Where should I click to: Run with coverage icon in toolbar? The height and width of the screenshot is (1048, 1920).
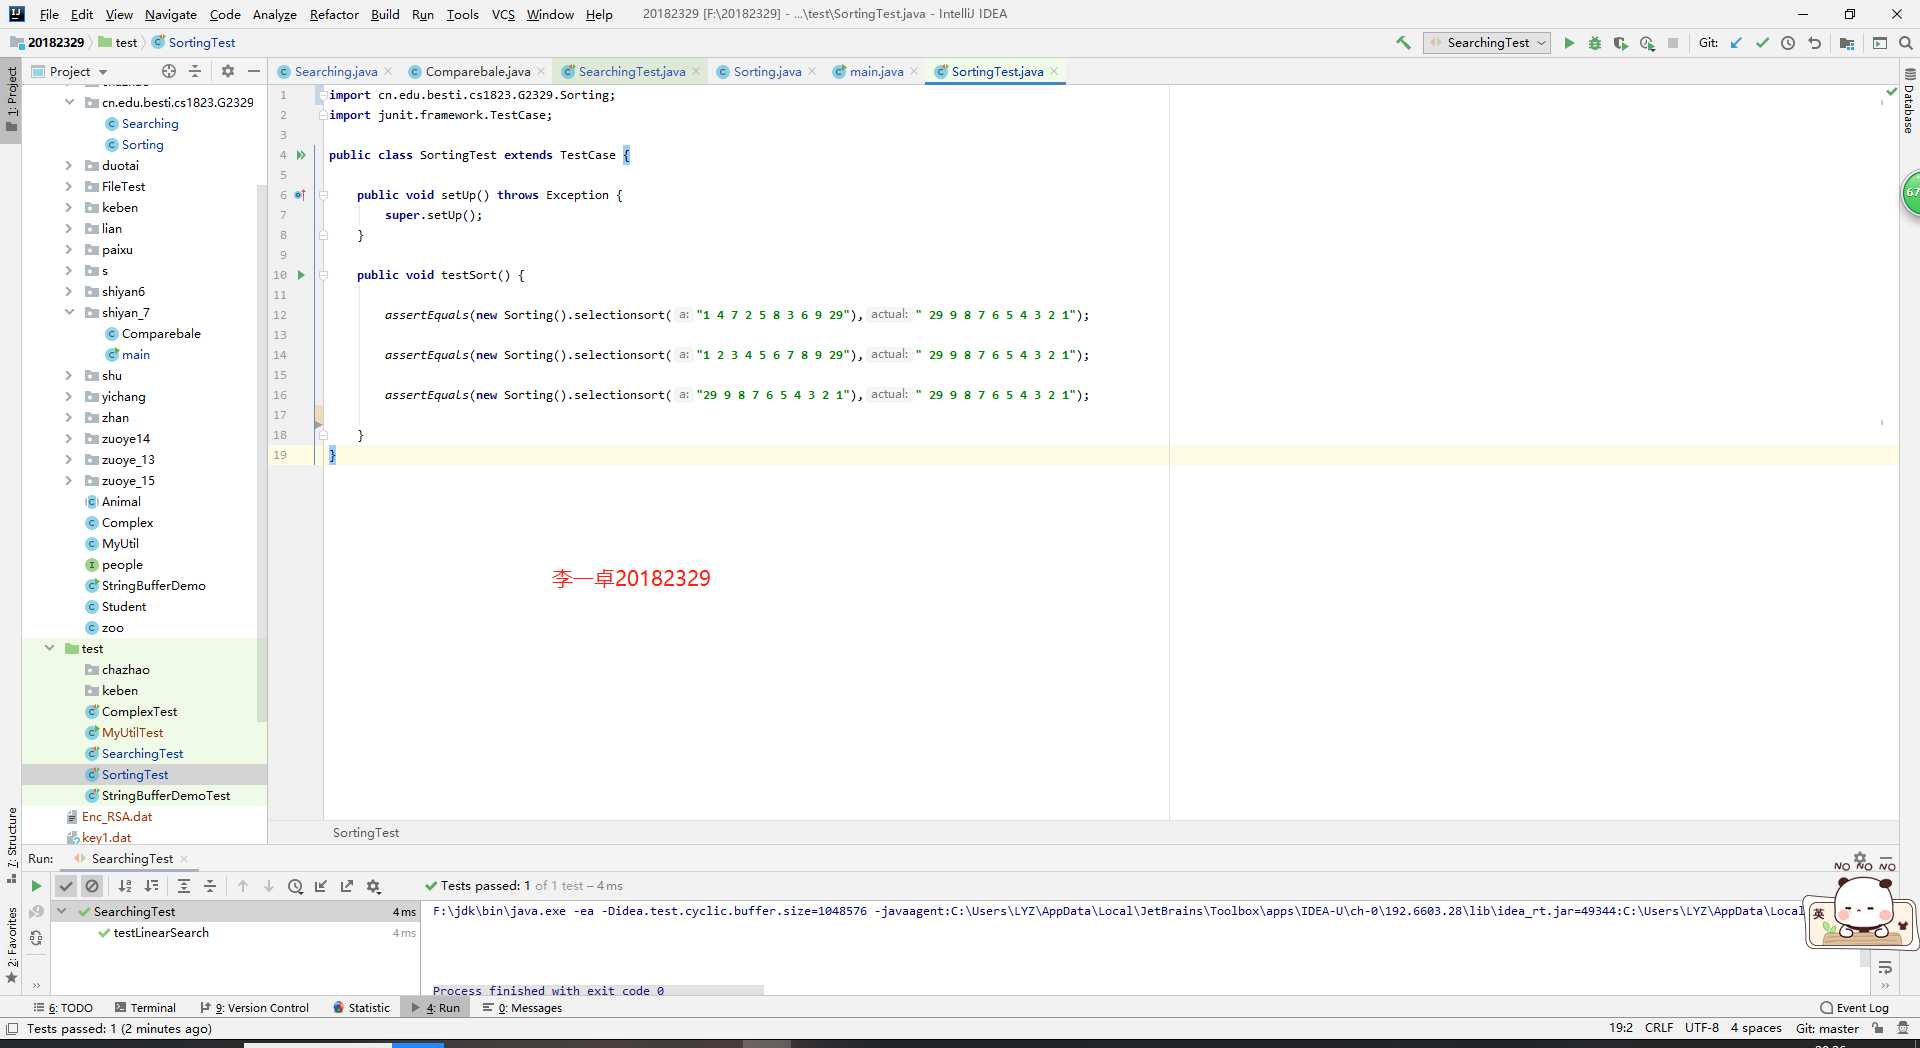pos(1621,43)
